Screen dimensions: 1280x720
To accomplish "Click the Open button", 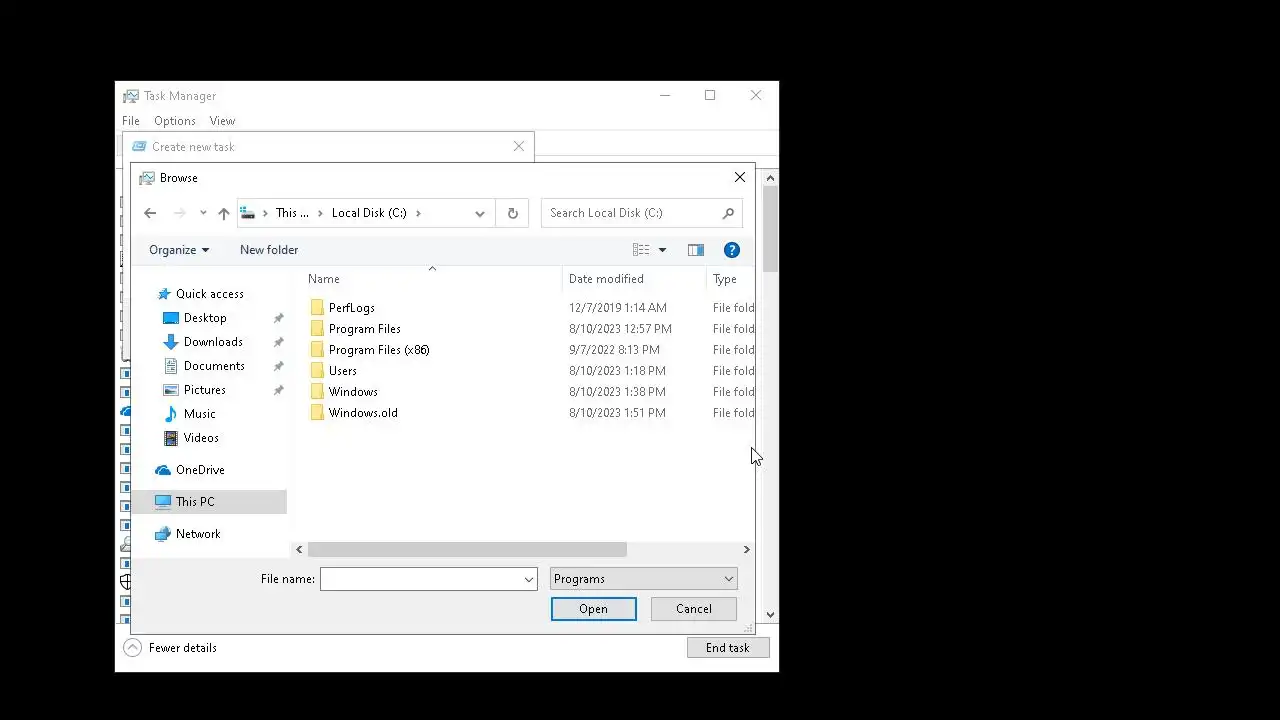I will coord(593,609).
